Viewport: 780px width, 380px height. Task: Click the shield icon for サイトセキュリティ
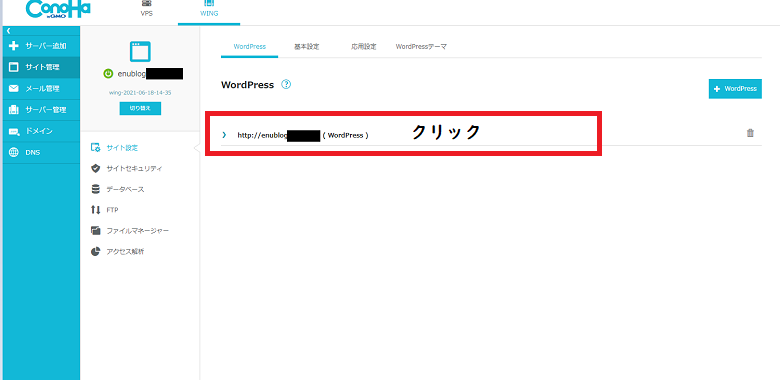[96, 169]
